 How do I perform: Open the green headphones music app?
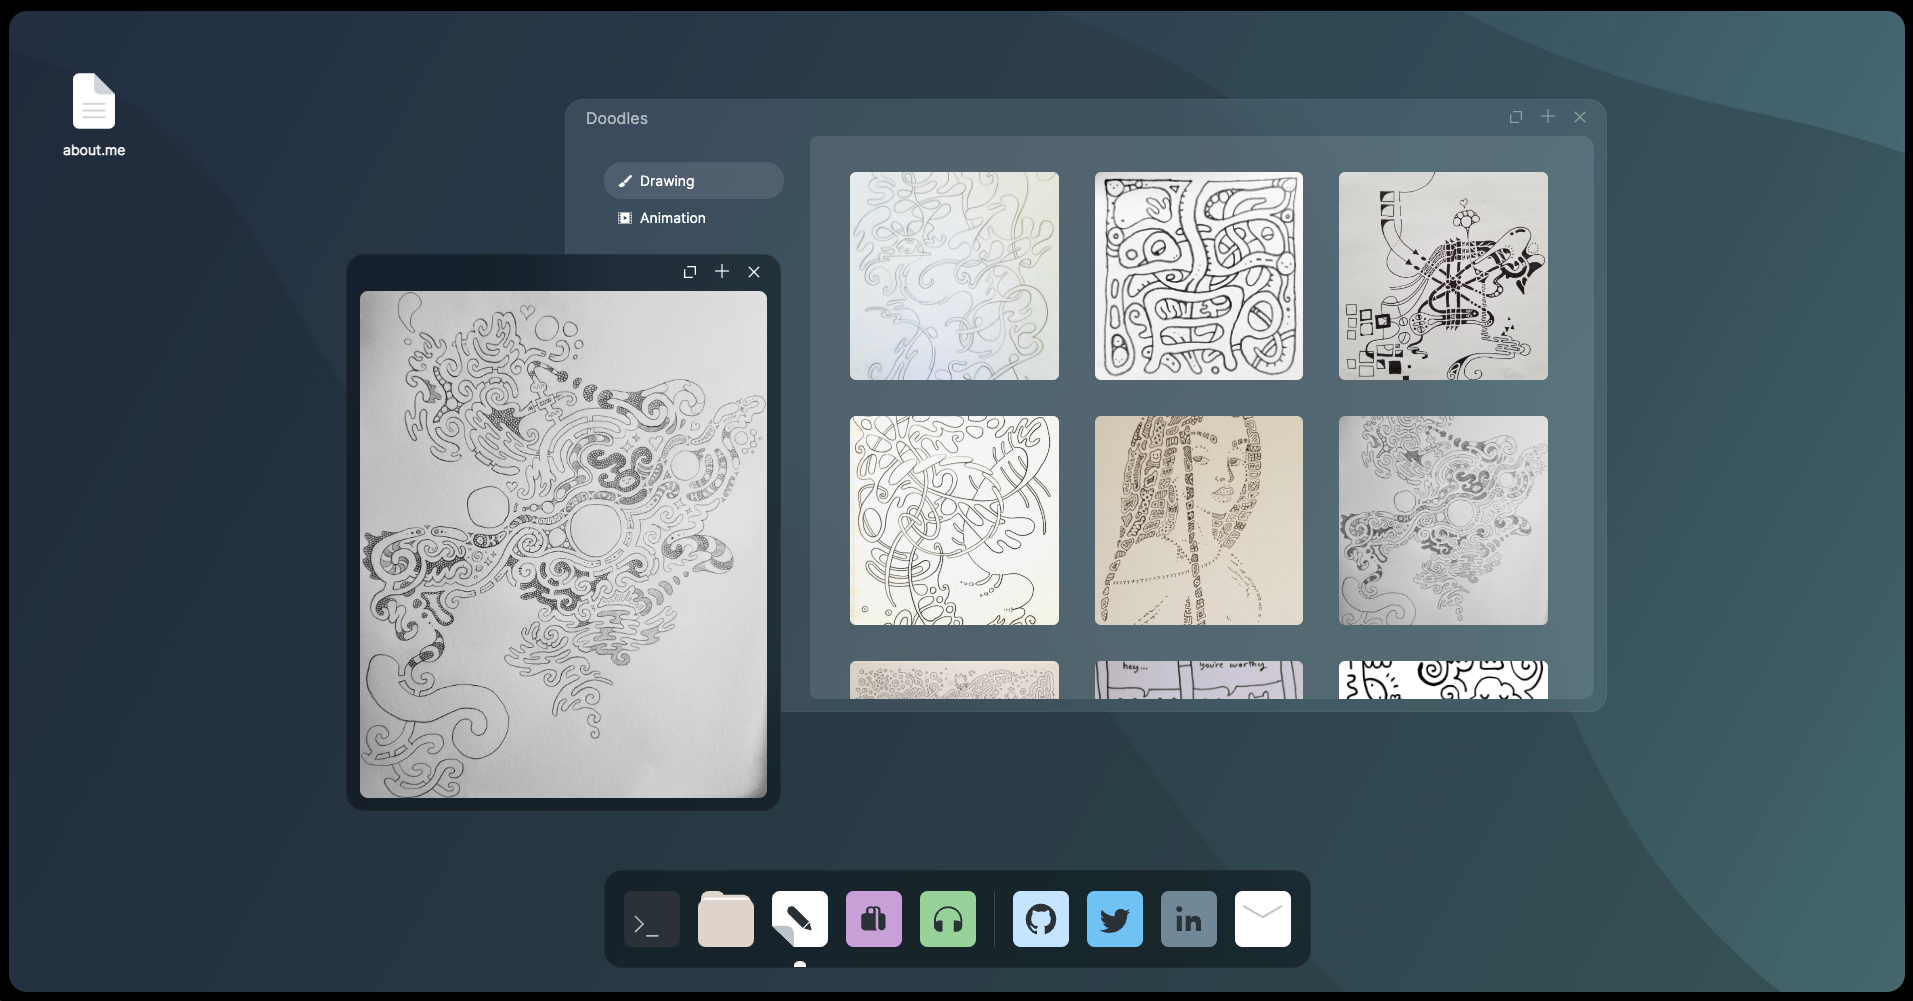[946, 919]
